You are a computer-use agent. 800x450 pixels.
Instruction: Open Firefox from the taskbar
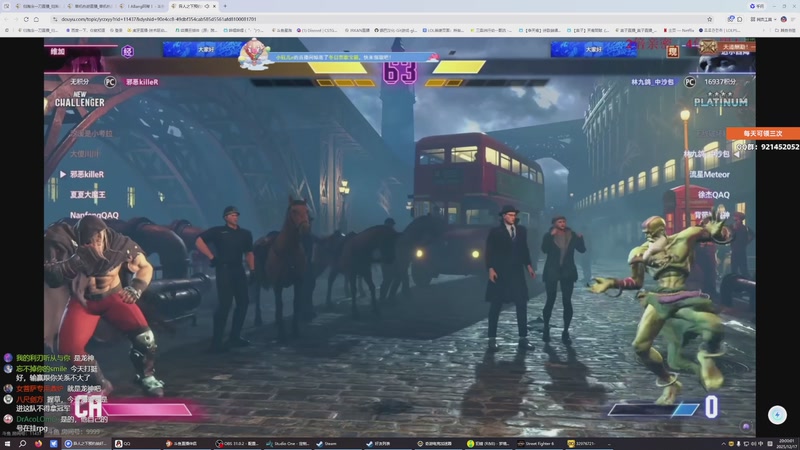[38, 444]
